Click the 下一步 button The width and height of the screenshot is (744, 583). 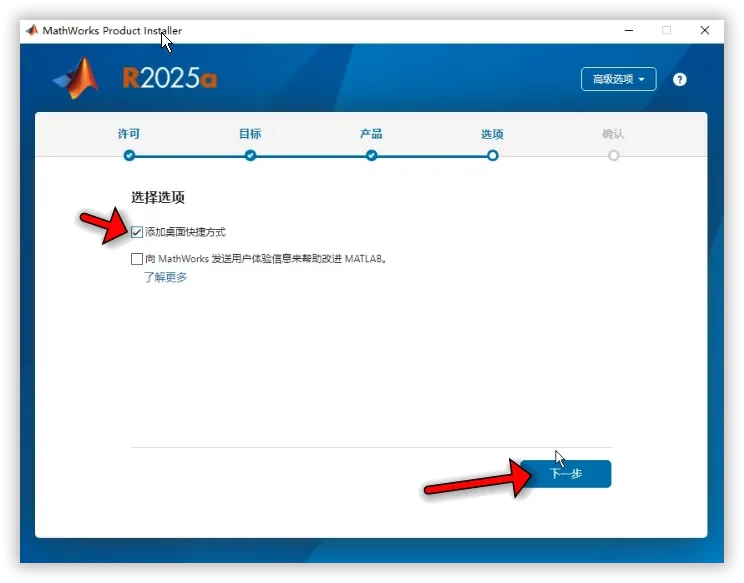(566, 473)
